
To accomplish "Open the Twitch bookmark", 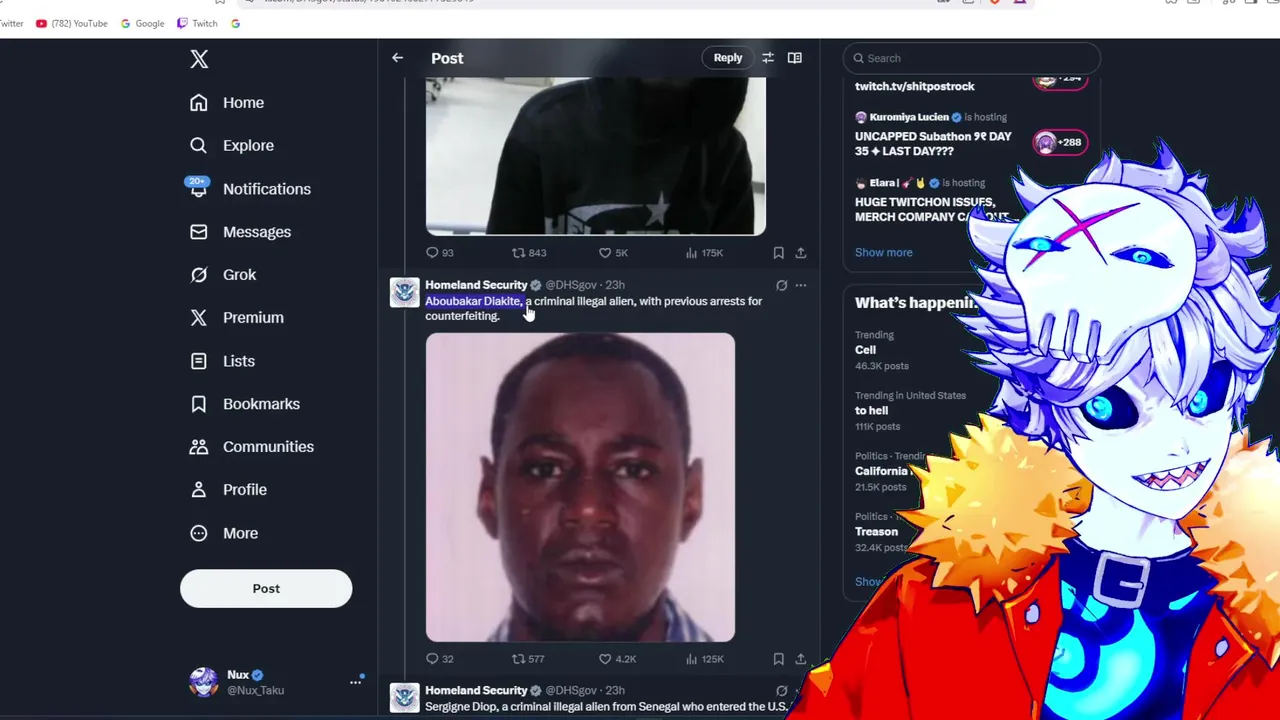I will pyautogui.click(x=197, y=23).
